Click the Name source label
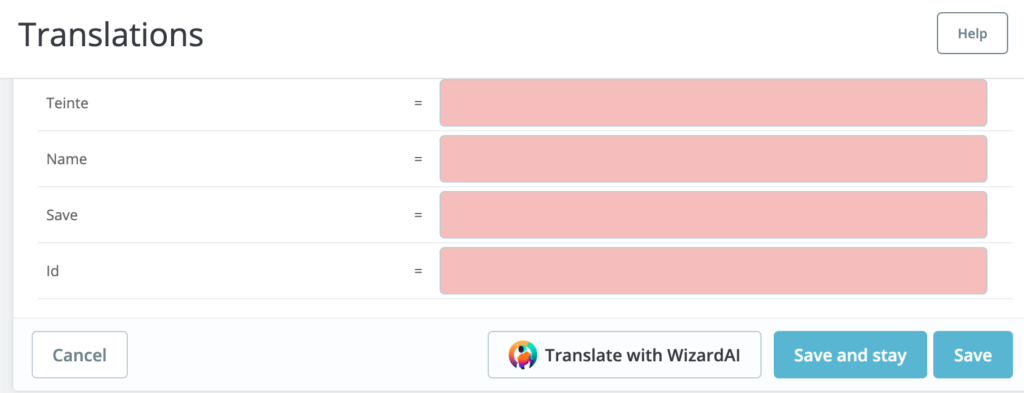Image resolution: width=1024 pixels, height=393 pixels. (67, 159)
